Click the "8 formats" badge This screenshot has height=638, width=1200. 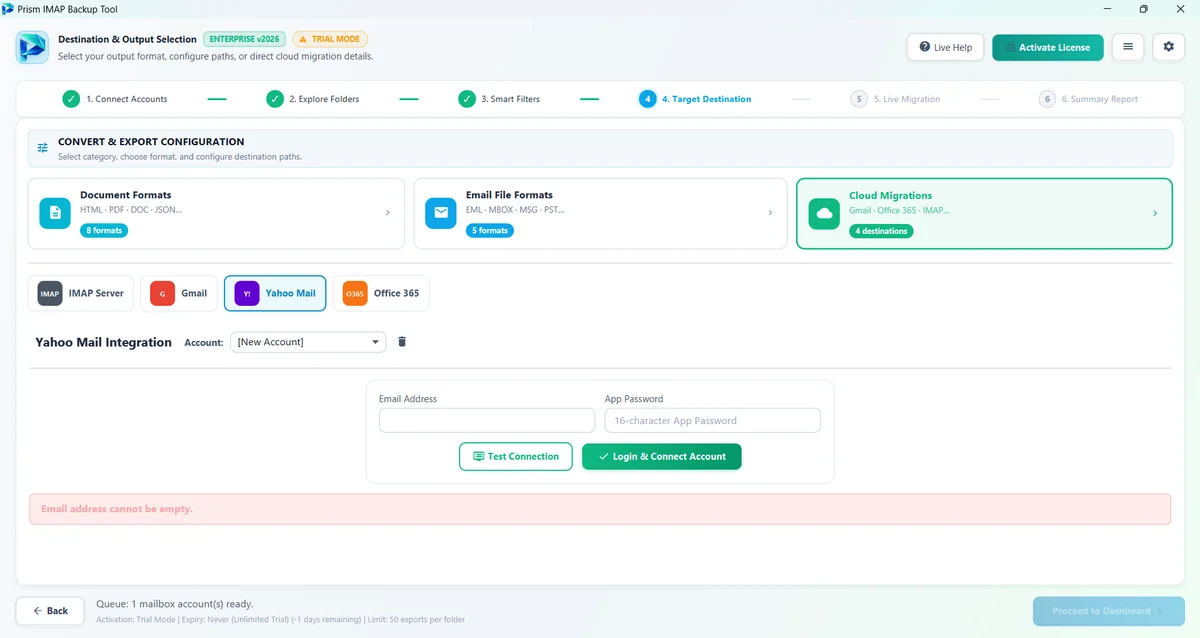[x=104, y=231]
